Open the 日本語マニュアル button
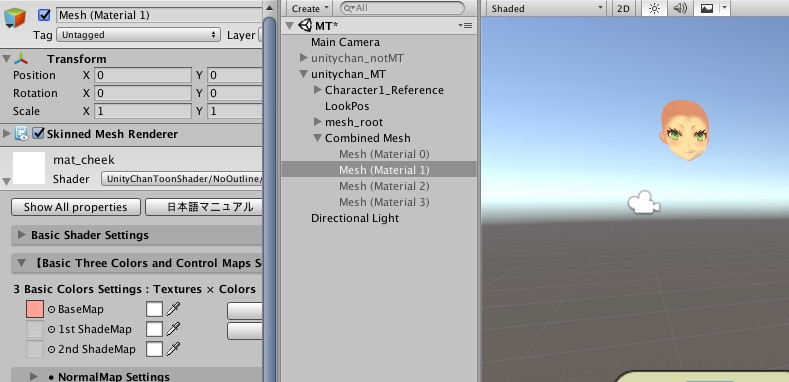Screen dimensions: 789x382 [x=204, y=207]
